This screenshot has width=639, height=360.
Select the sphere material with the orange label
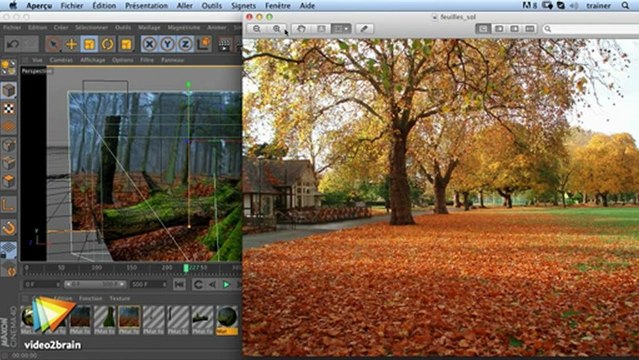click(x=227, y=320)
